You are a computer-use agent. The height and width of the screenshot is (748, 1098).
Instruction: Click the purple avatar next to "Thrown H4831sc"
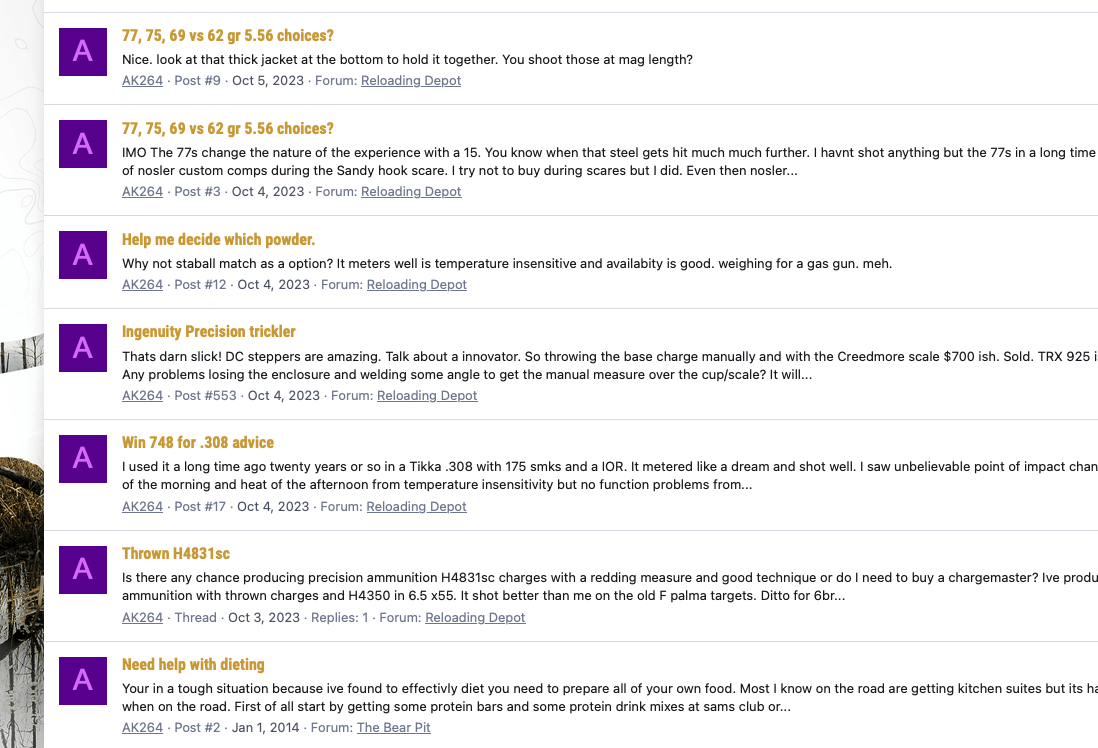pyautogui.click(x=83, y=569)
